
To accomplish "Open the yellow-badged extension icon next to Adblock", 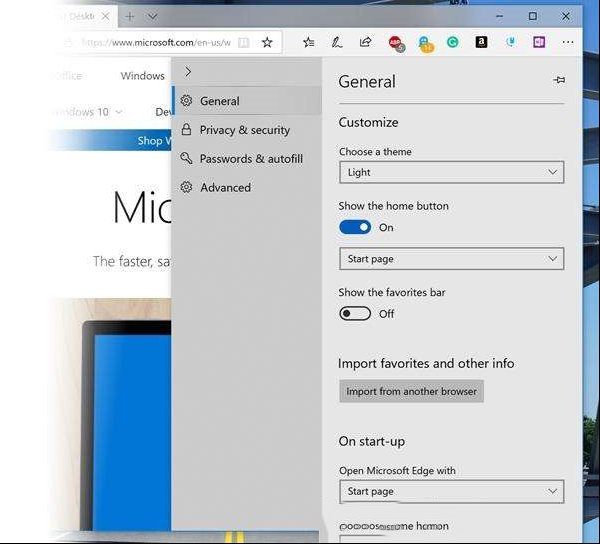I will coord(425,44).
